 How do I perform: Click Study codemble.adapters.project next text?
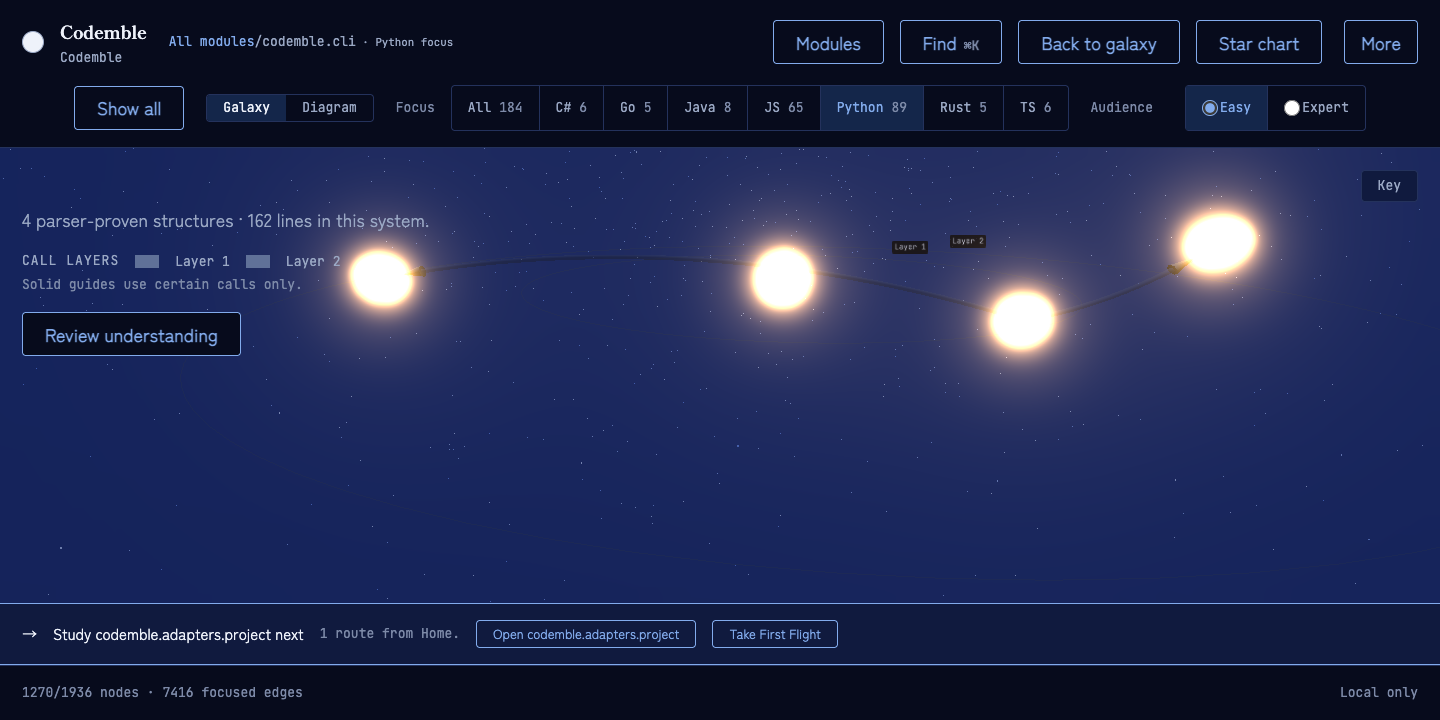(178, 634)
